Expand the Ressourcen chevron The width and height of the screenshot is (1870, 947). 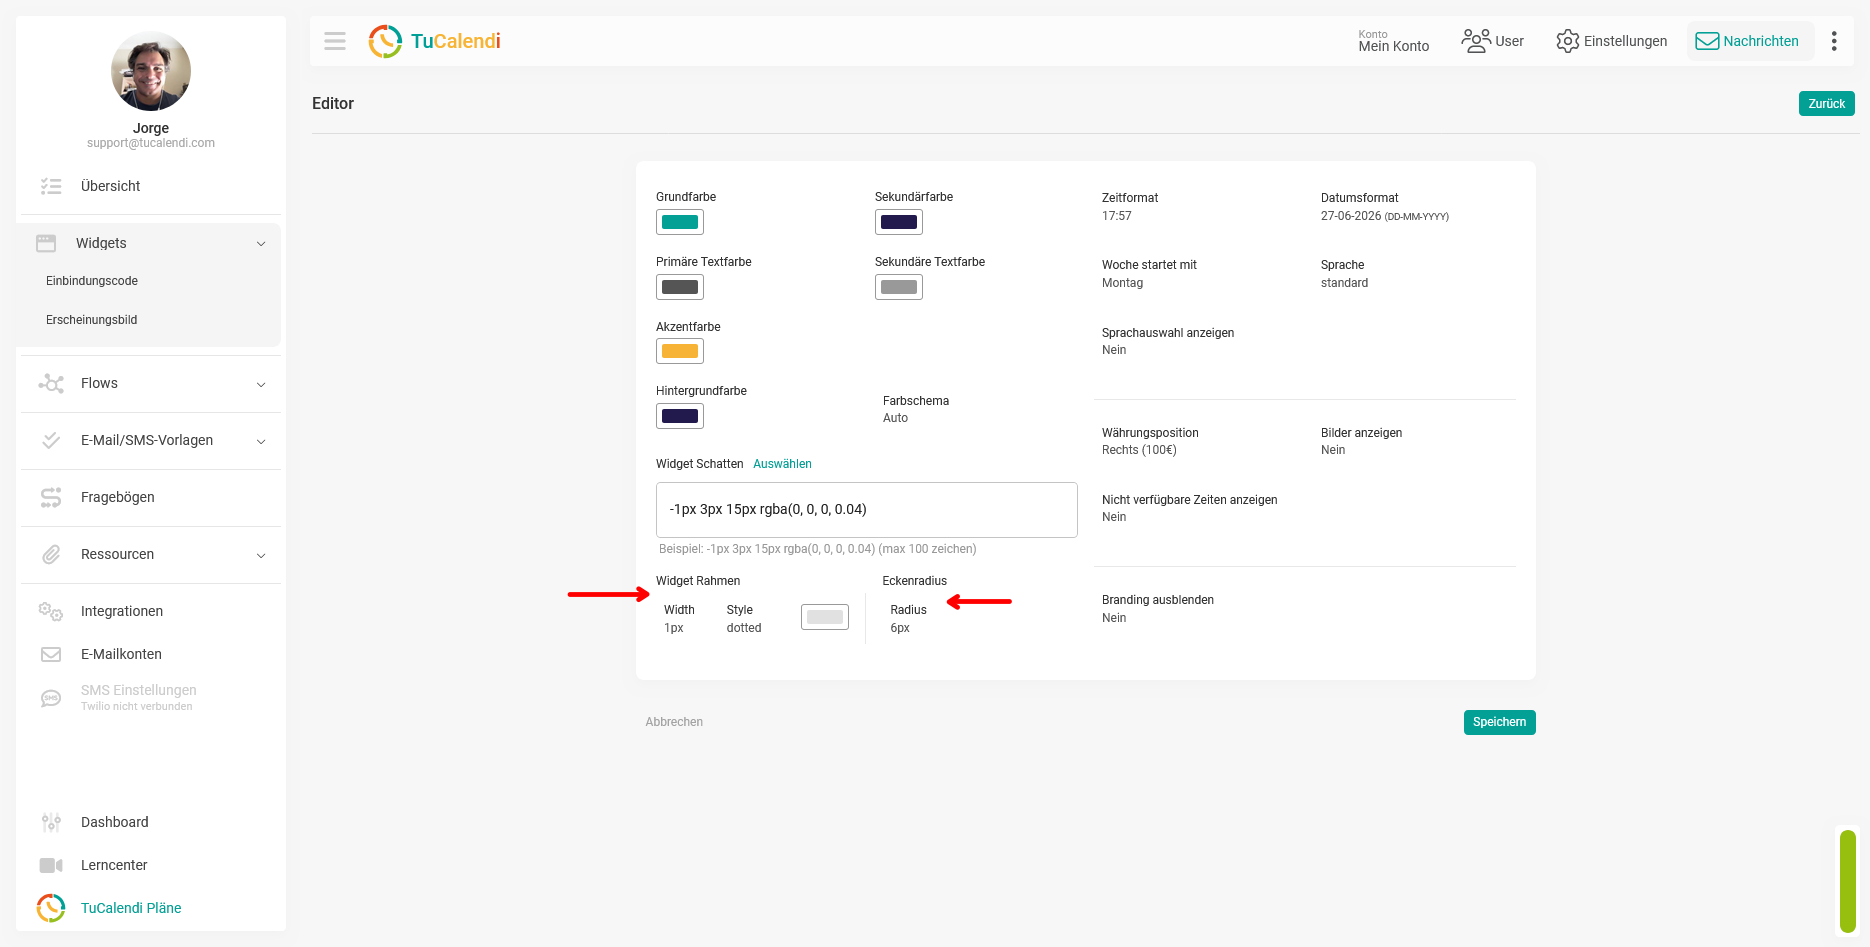261,555
